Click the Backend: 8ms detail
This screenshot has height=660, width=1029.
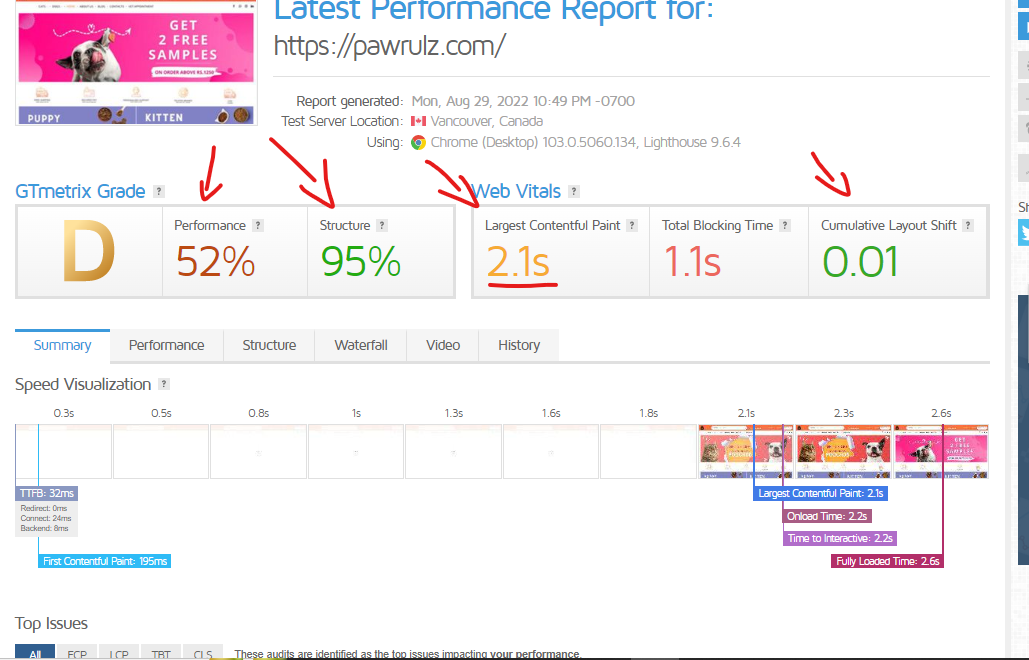tap(44, 528)
